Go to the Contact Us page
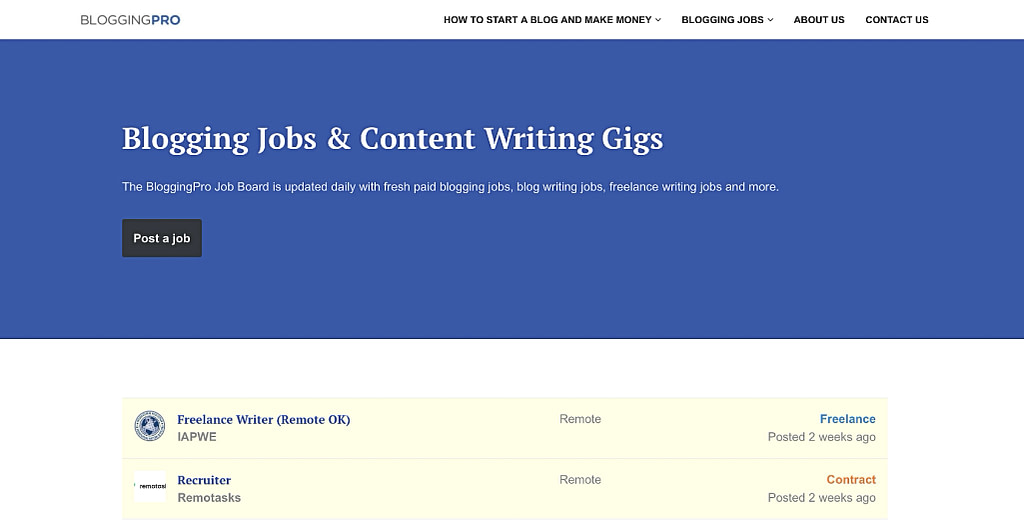The height and width of the screenshot is (520, 1024). (x=897, y=20)
